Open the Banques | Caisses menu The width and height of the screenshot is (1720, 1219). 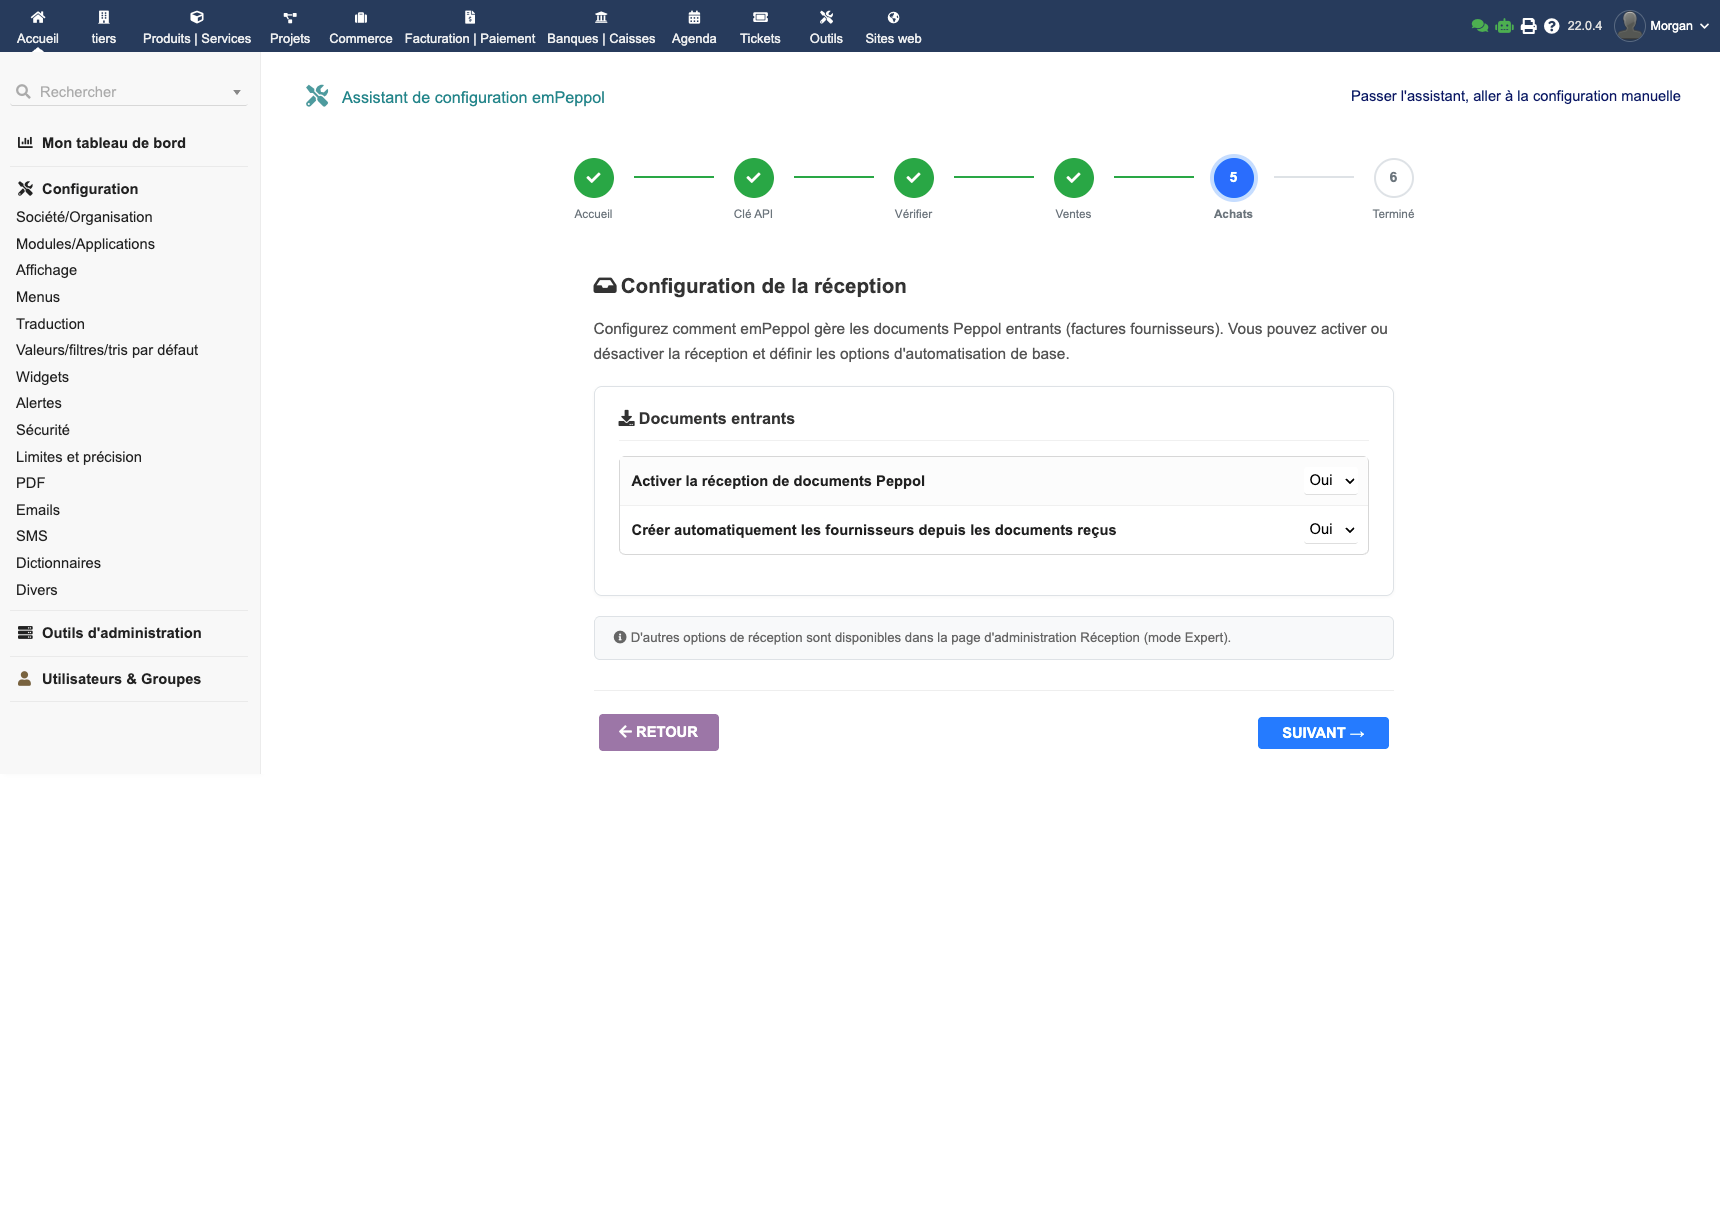pyautogui.click(x=601, y=26)
